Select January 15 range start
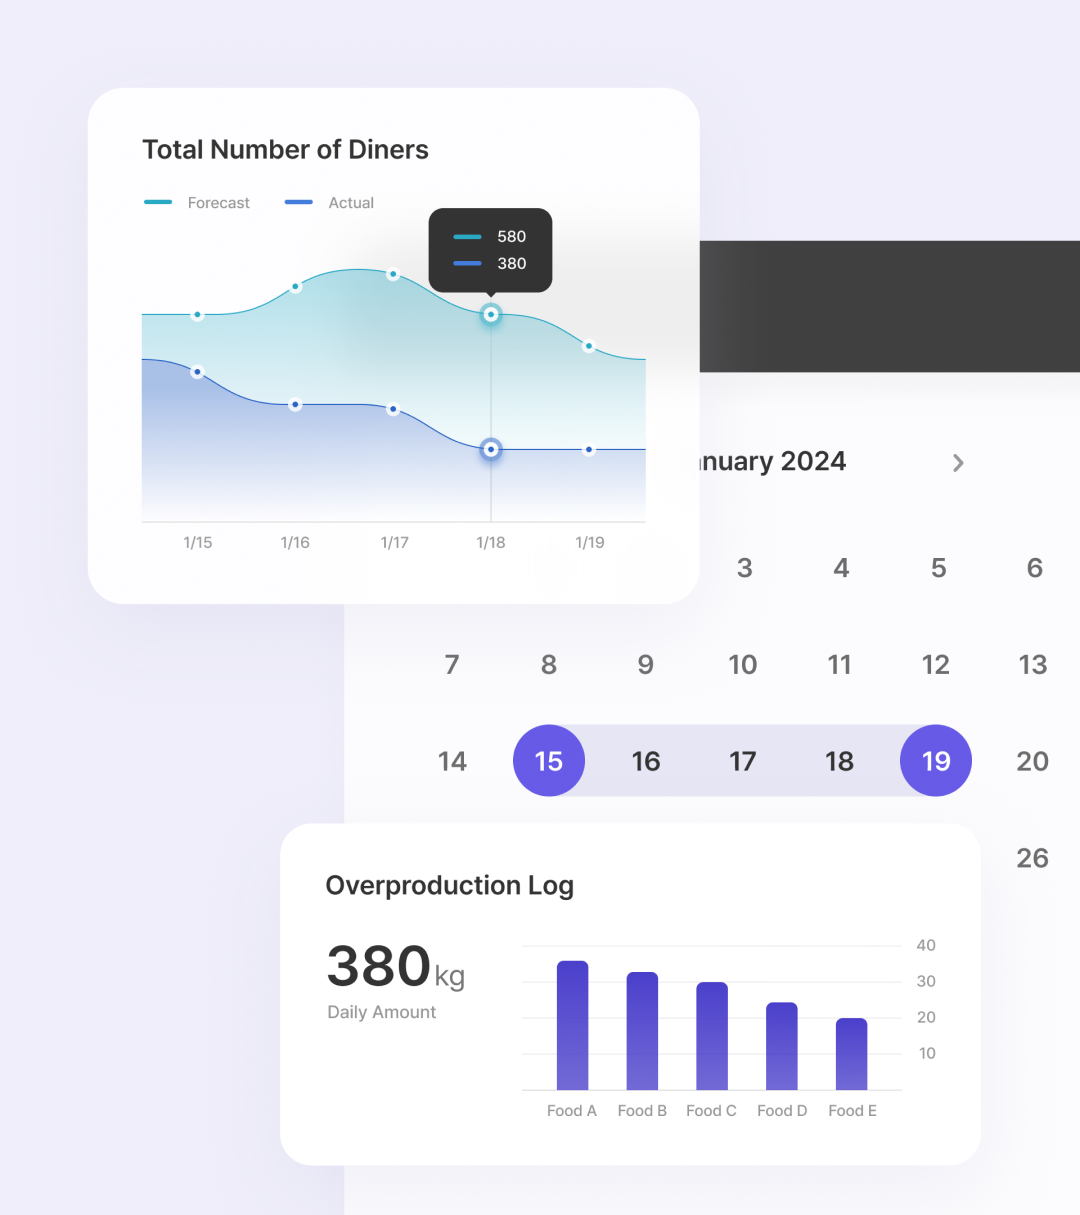The width and height of the screenshot is (1080, 1215). click(x=548, y=761)
